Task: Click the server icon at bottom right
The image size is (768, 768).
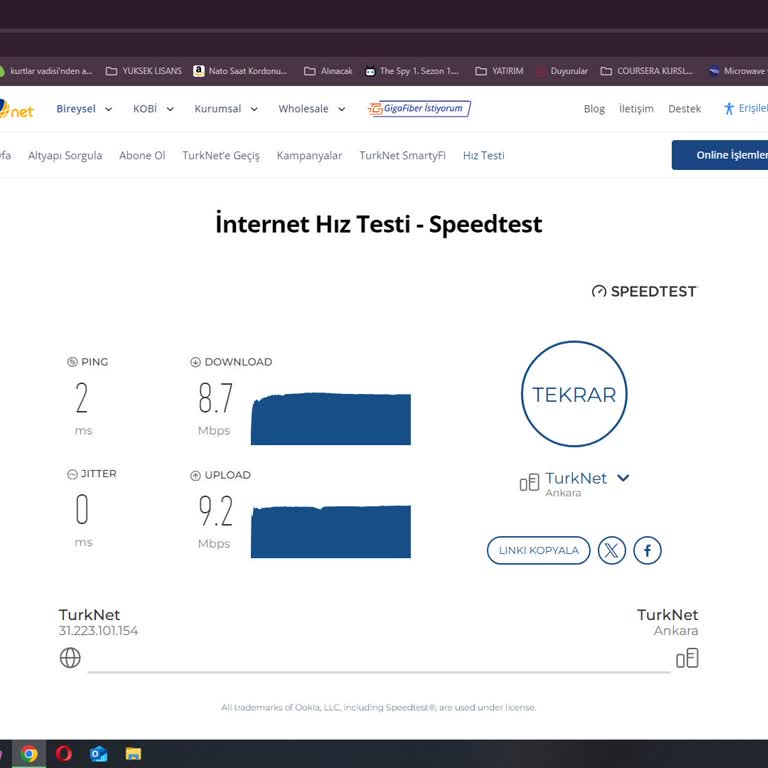Action: click(687, 658)
